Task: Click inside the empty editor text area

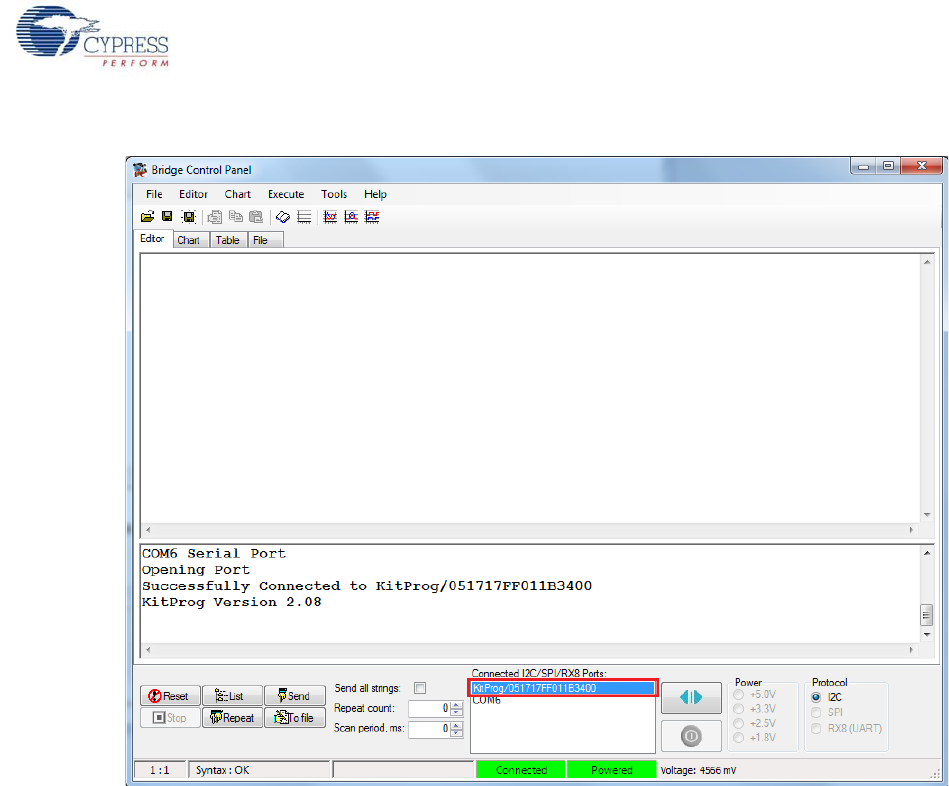Action: point(530,388)
